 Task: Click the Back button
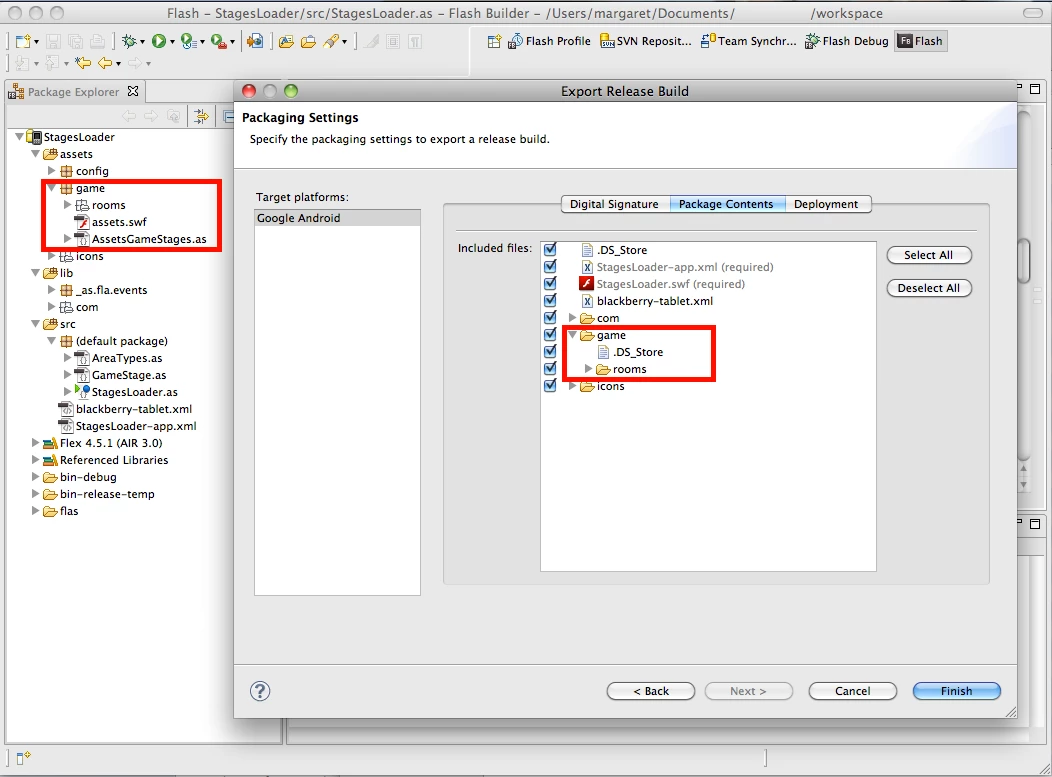651,691
